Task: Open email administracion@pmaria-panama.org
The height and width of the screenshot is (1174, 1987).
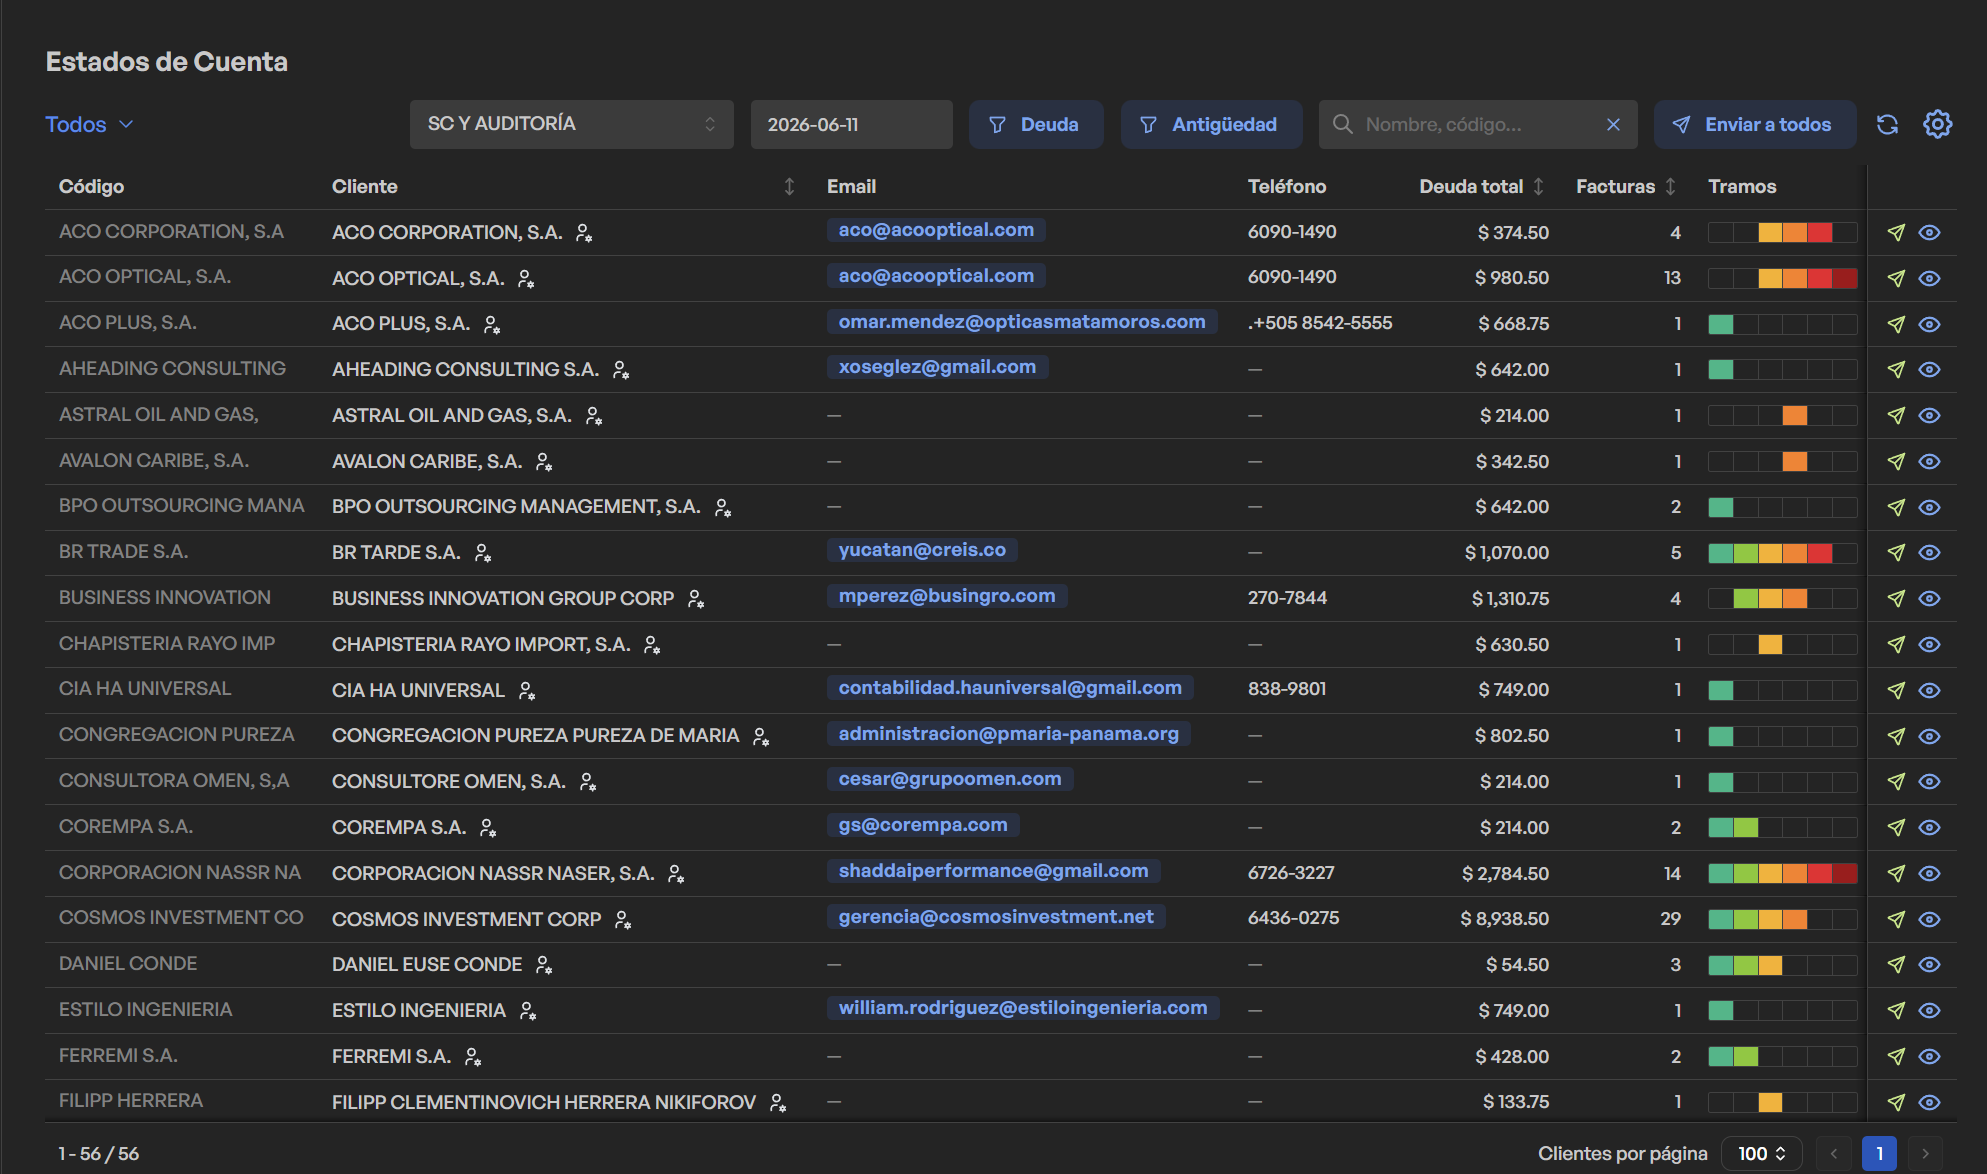Action: pos(1009,733)
